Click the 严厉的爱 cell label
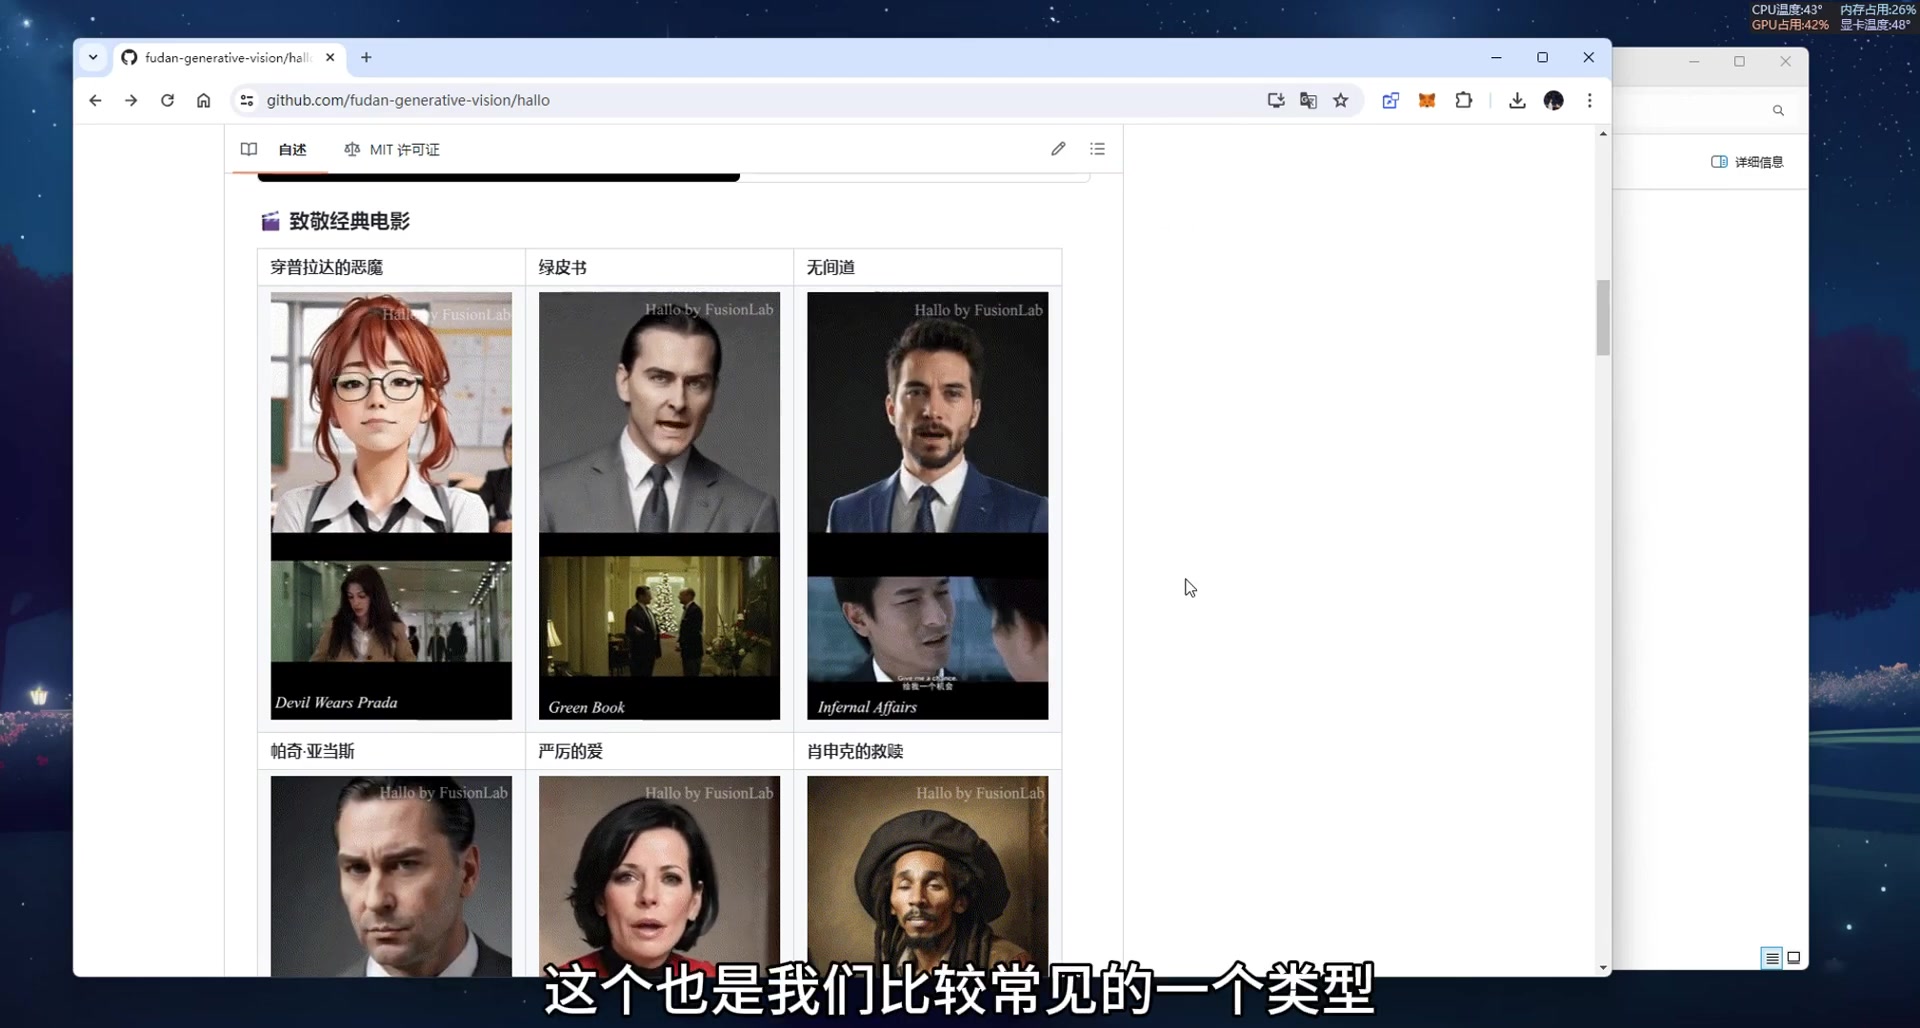Image resolution: width=1920 pixels, height=1028 pixels. [571, 751]
